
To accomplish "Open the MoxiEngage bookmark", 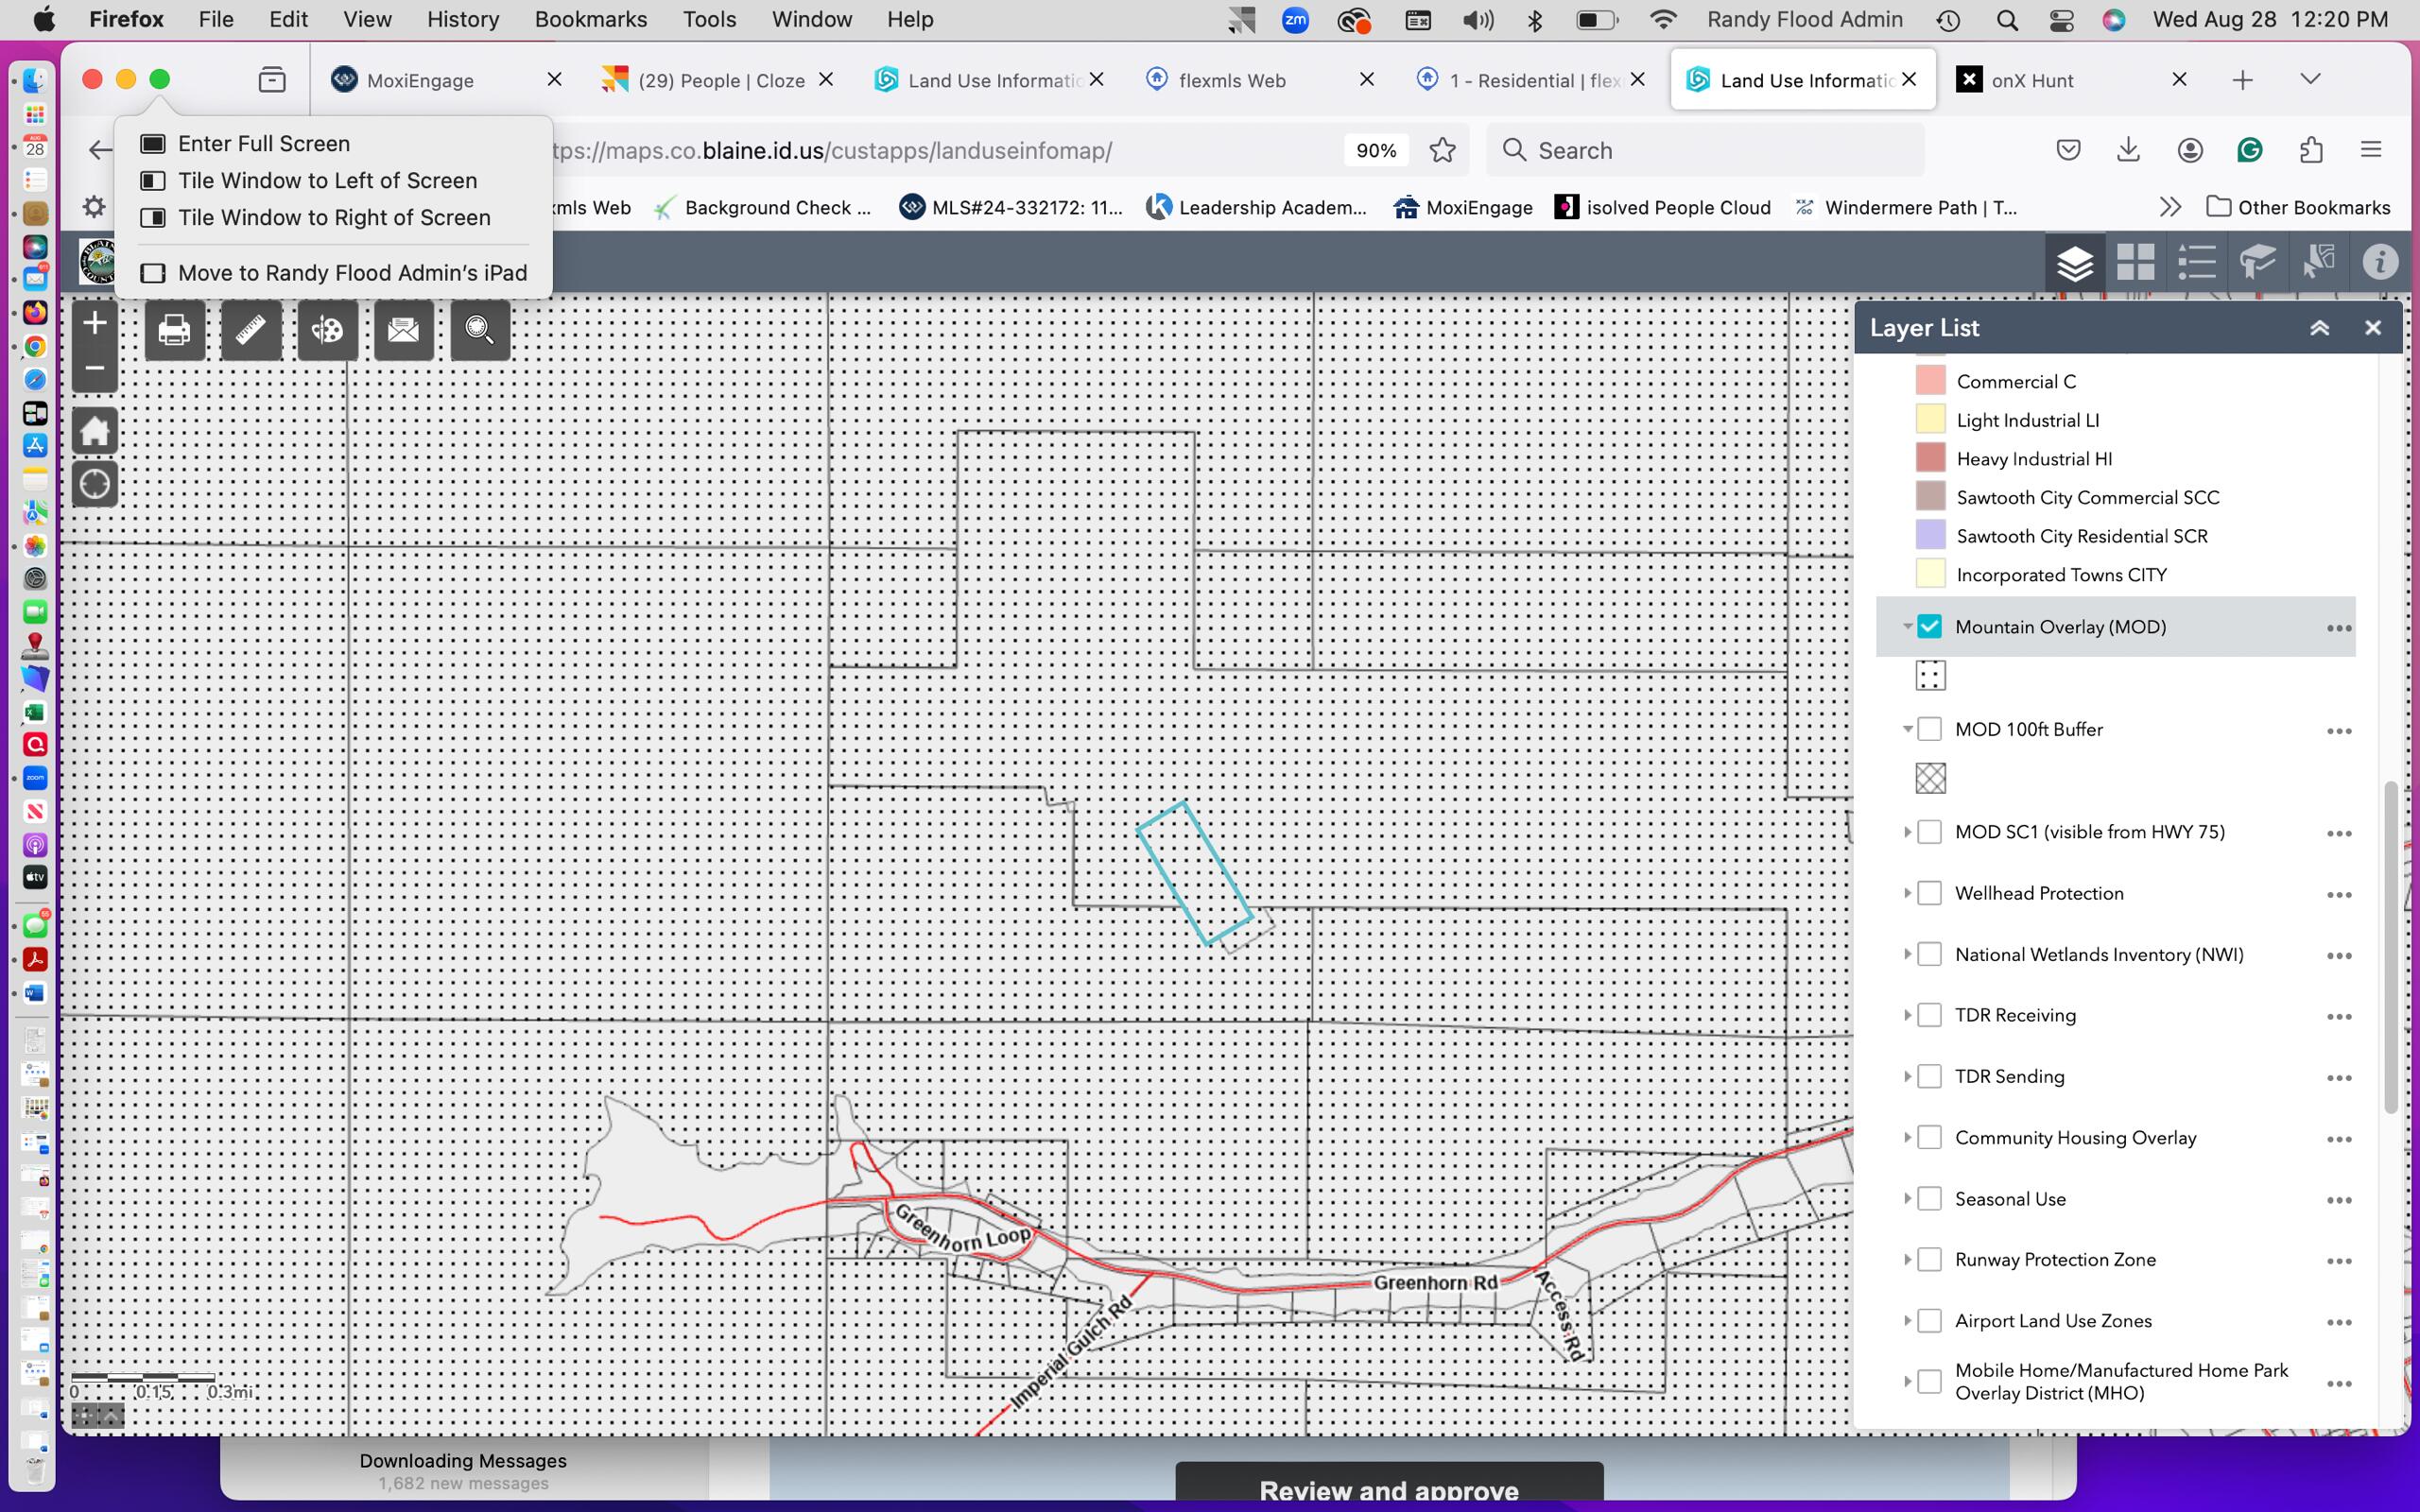I will click(1463, 207).
